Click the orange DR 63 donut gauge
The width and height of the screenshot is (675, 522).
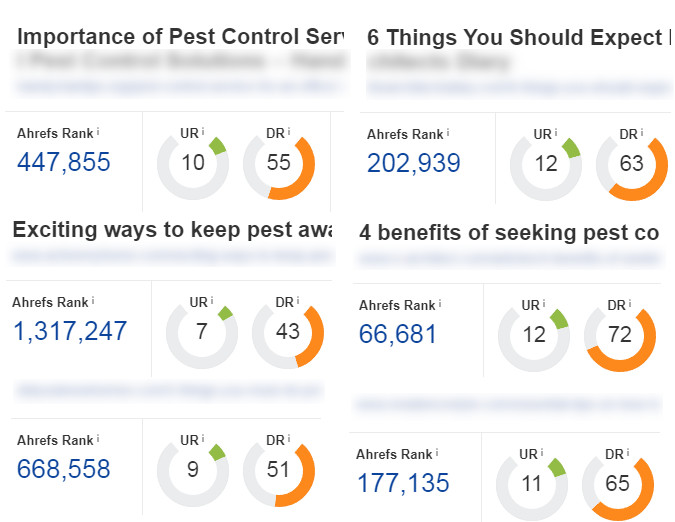[x=632, y=163]
